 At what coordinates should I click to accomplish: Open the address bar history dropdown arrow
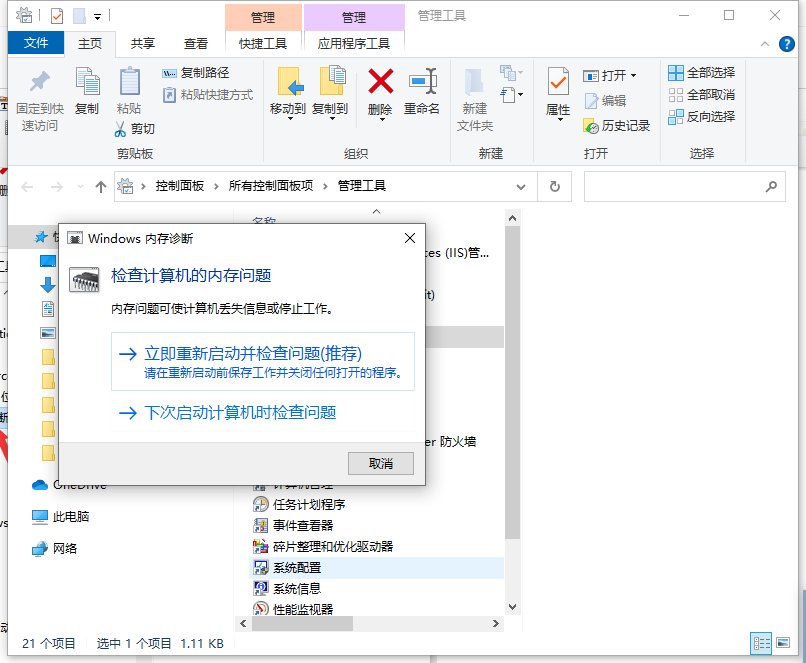(521, 186)
